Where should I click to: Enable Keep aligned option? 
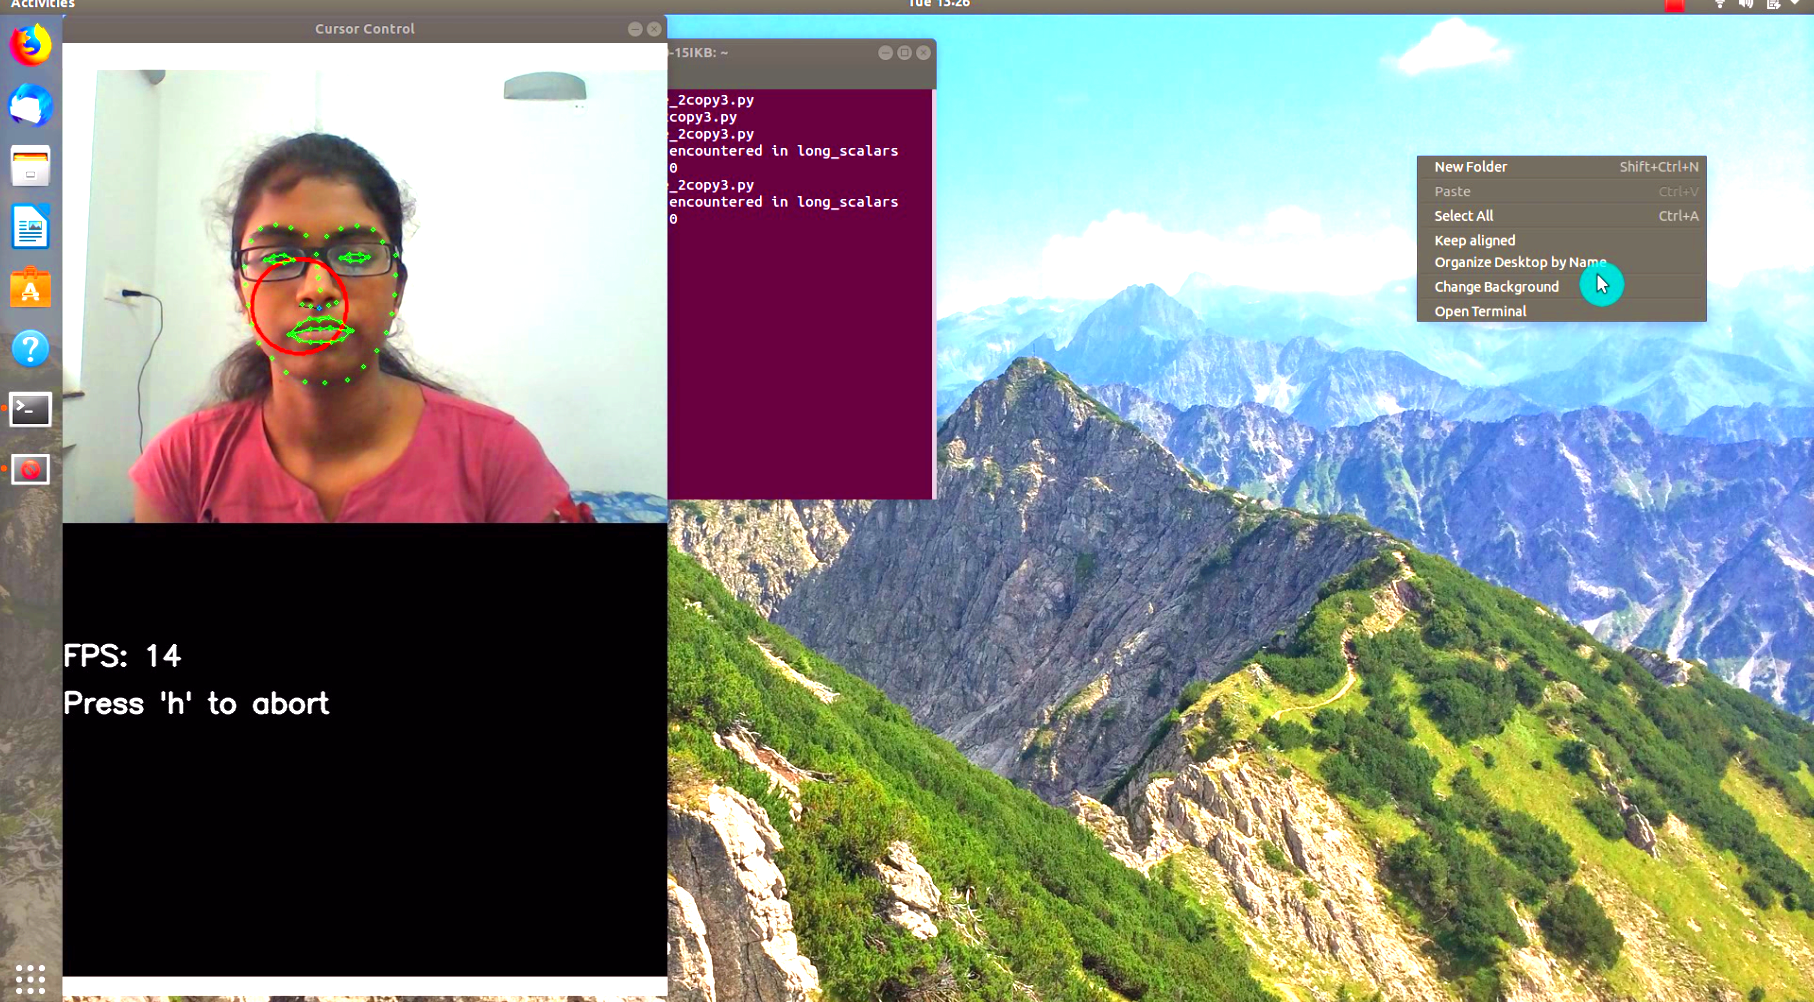point(1475,240)
